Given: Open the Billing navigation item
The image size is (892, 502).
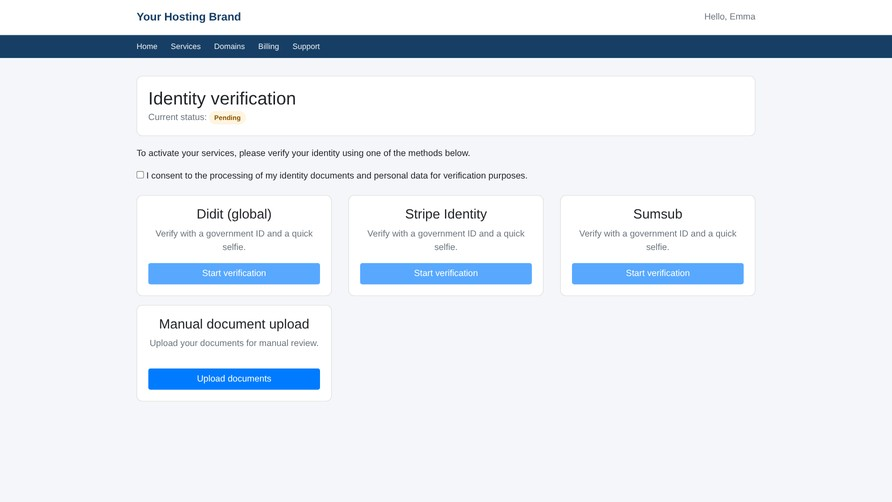Looking at the screenshot, I should point(269,47).
